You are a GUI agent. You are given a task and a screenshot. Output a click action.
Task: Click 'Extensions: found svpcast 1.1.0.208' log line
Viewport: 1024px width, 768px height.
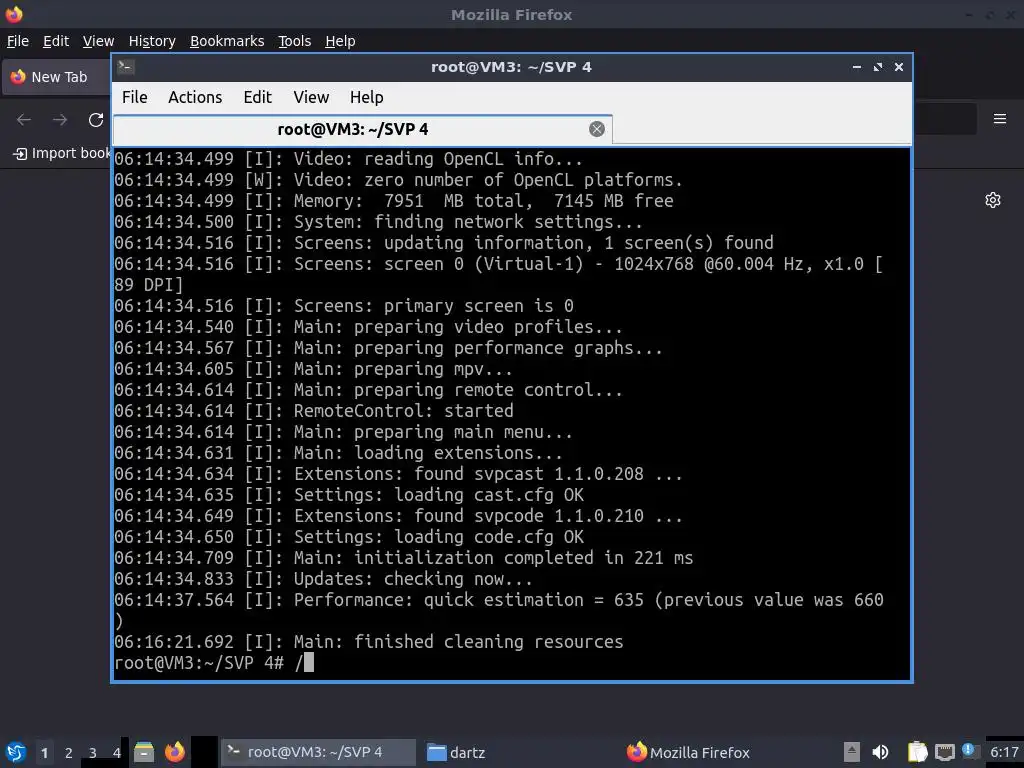coord(398,474)
